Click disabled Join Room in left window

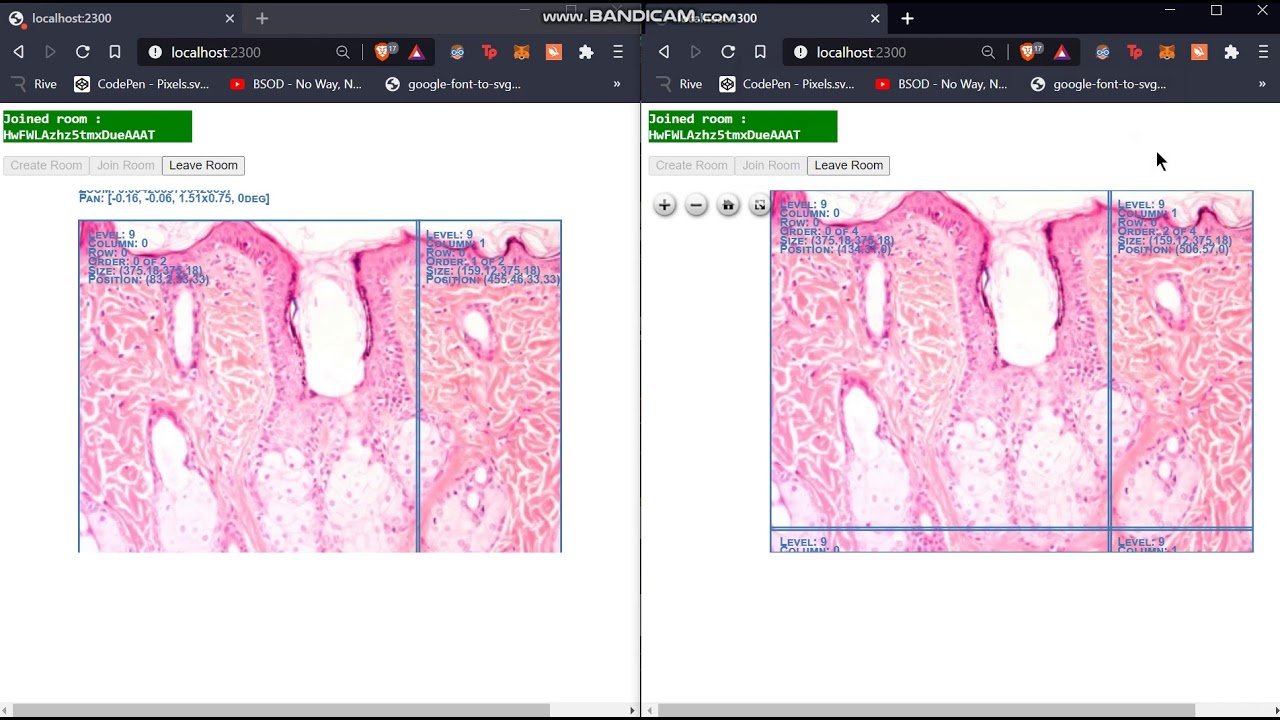125,165
